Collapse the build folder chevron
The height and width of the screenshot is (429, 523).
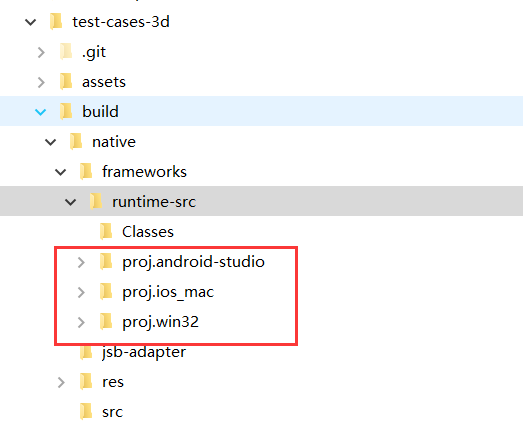coord(41,112)
